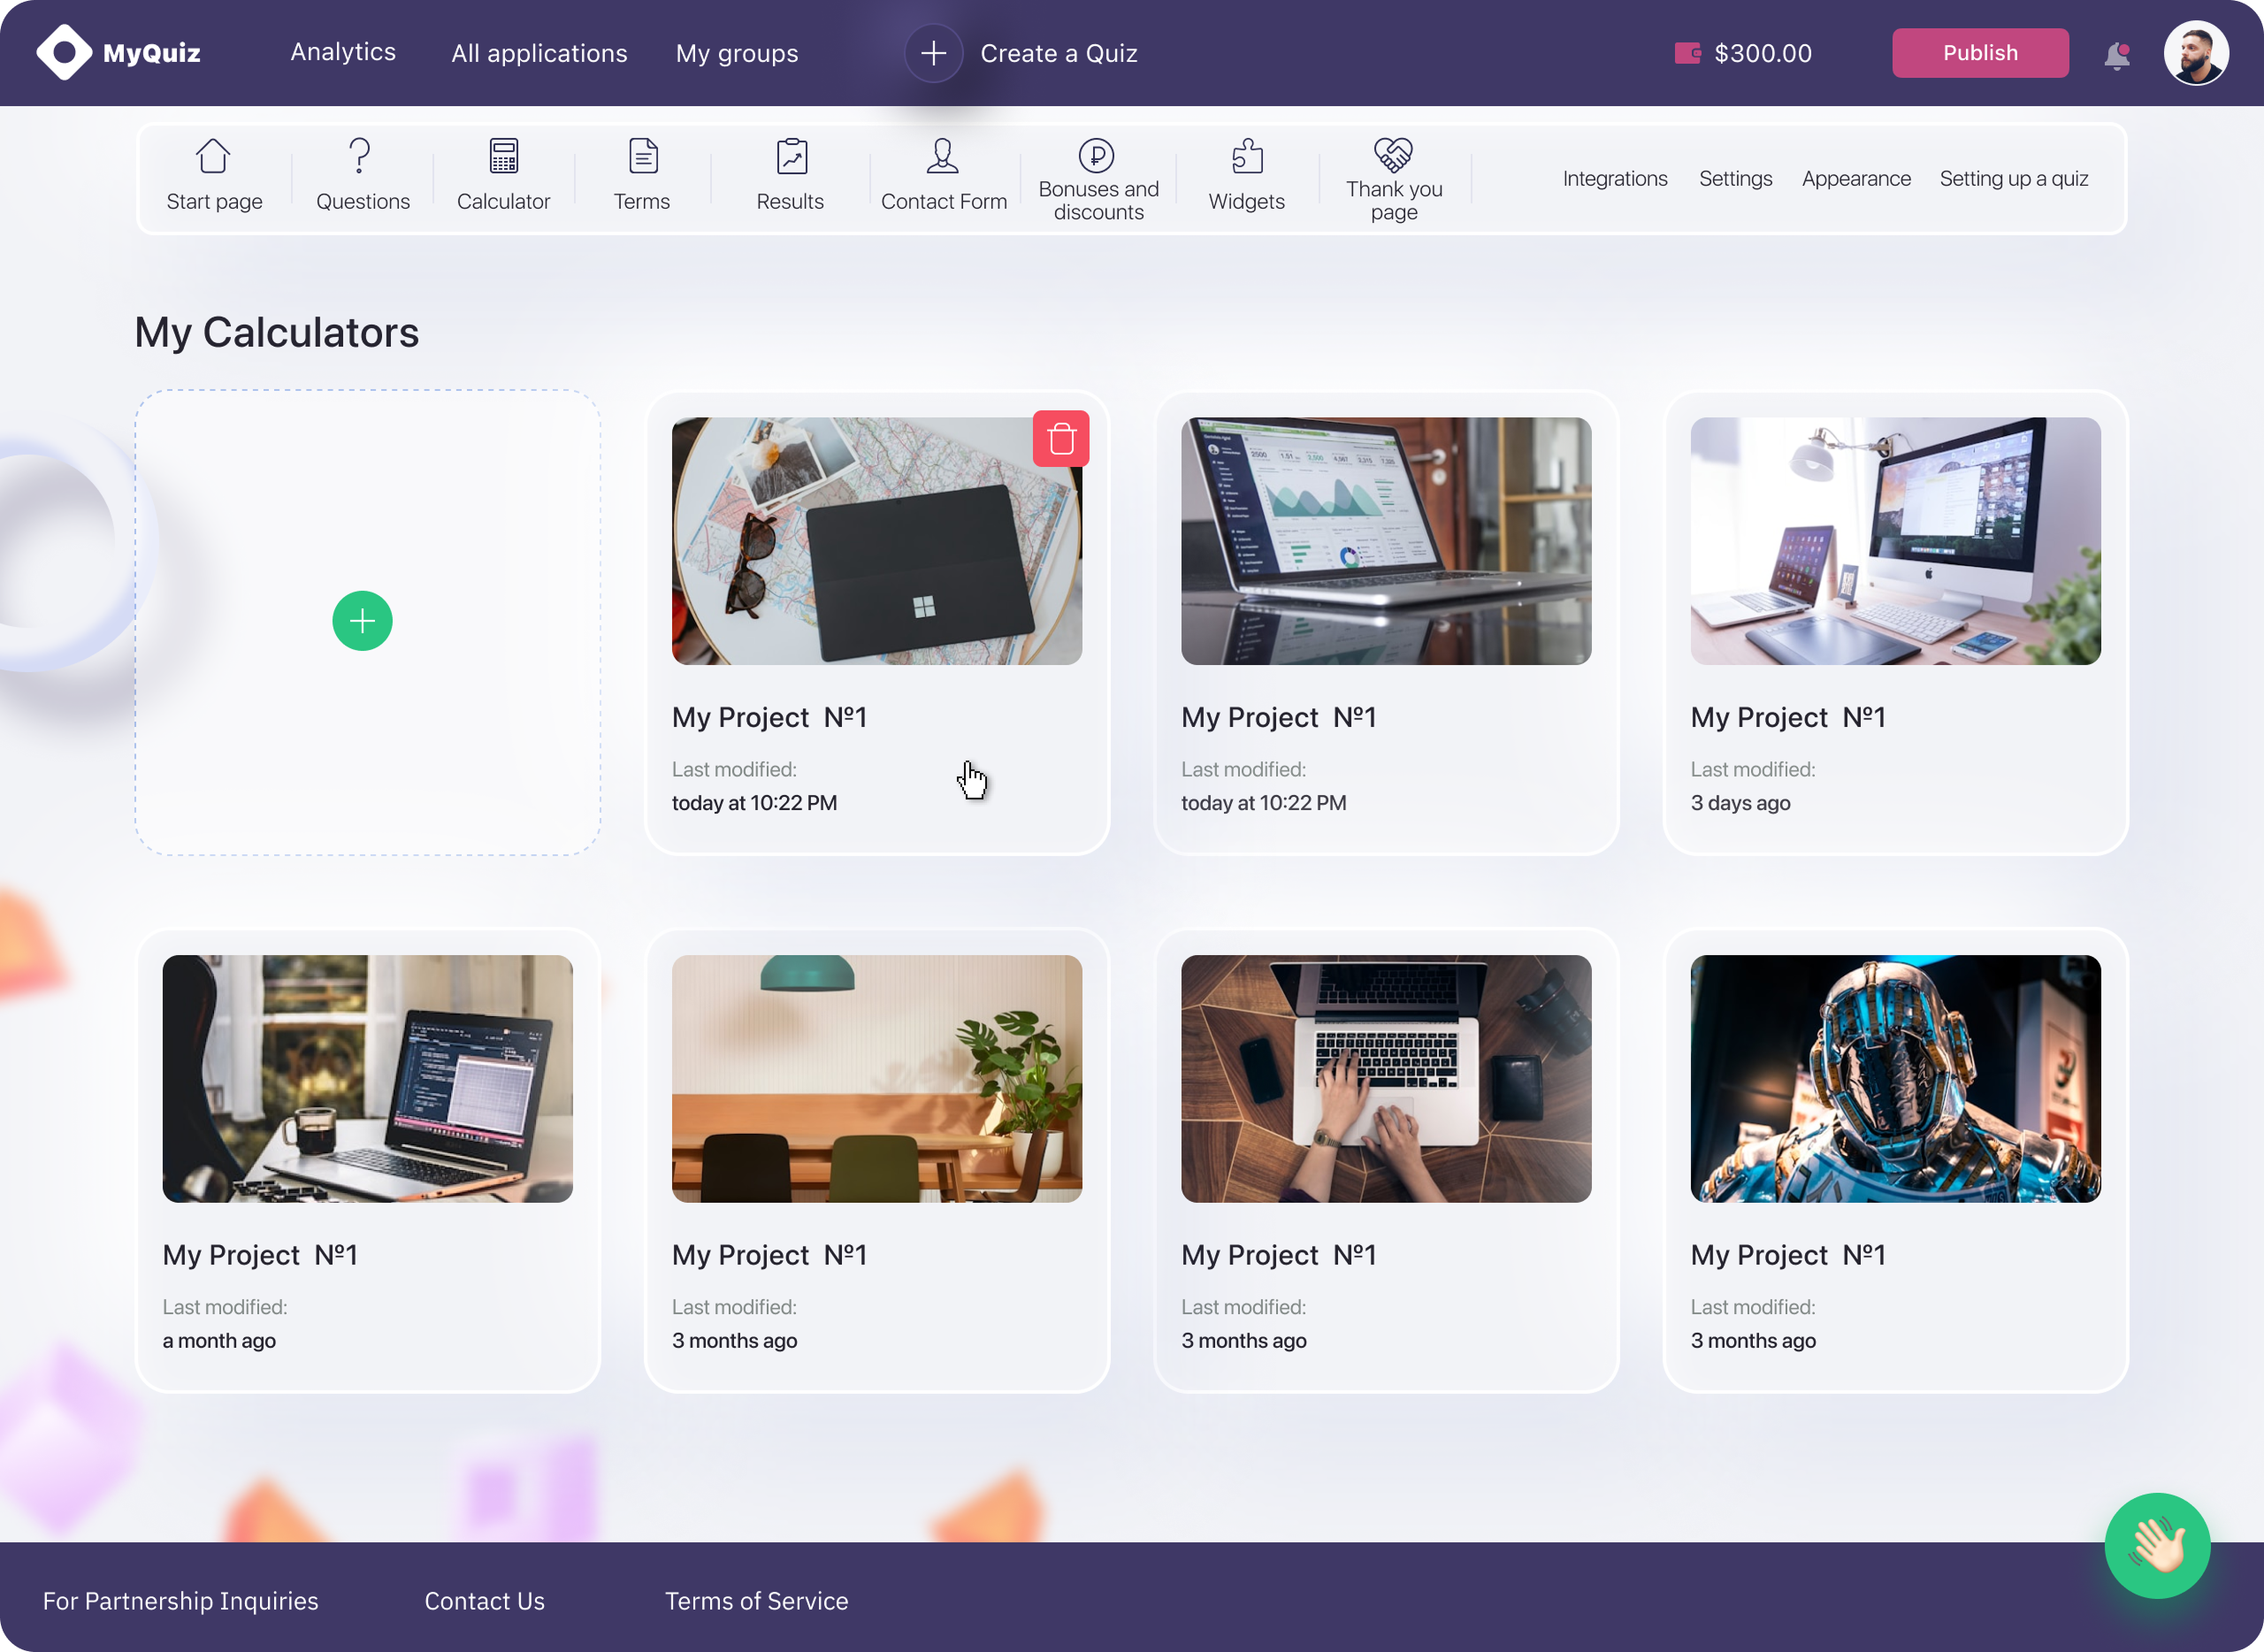Click the notification bell icon
The image size is (2264, 1652).
[x=2116, y=55]
